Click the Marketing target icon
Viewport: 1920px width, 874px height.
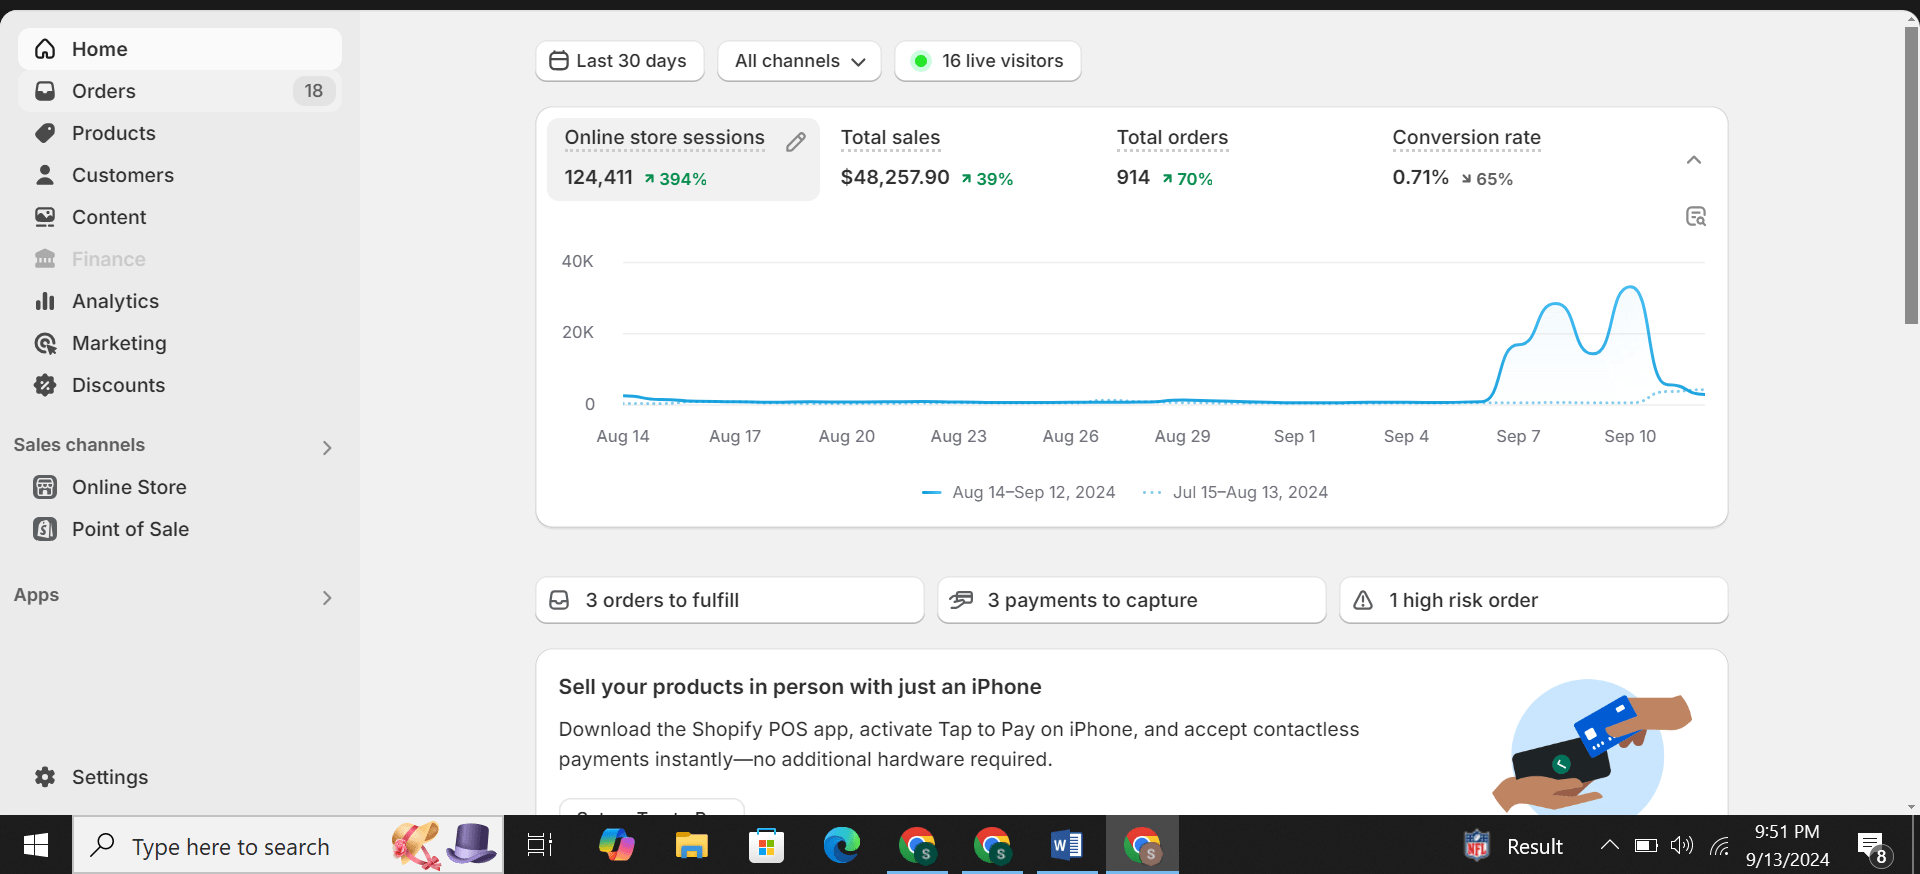(x=45, y=343)
